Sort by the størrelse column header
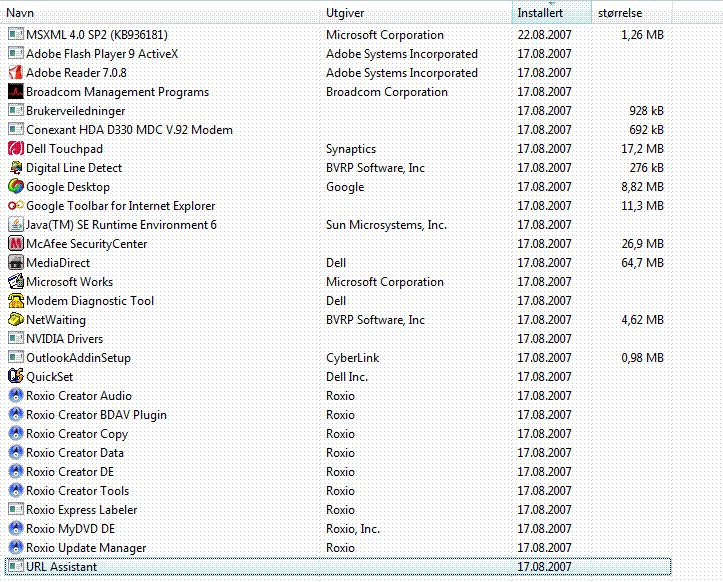 (x=632, y=12)
